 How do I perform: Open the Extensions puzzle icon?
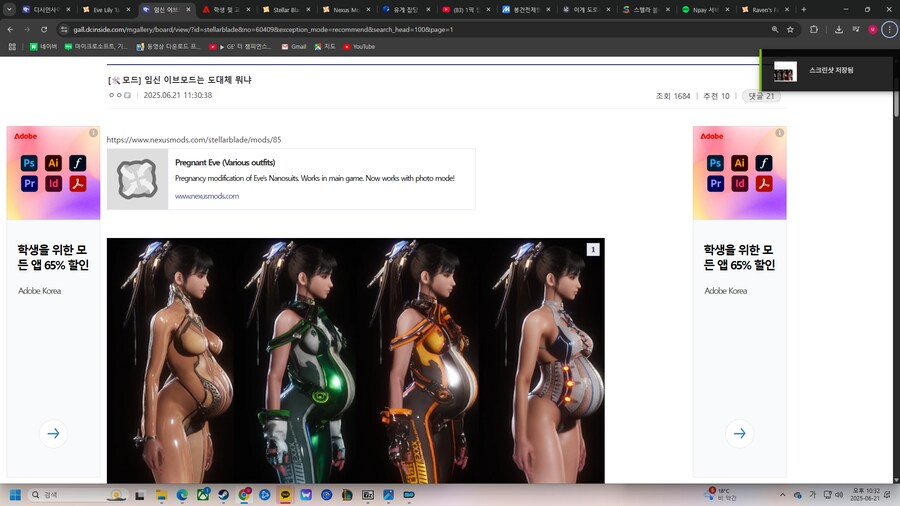point(814,29)
